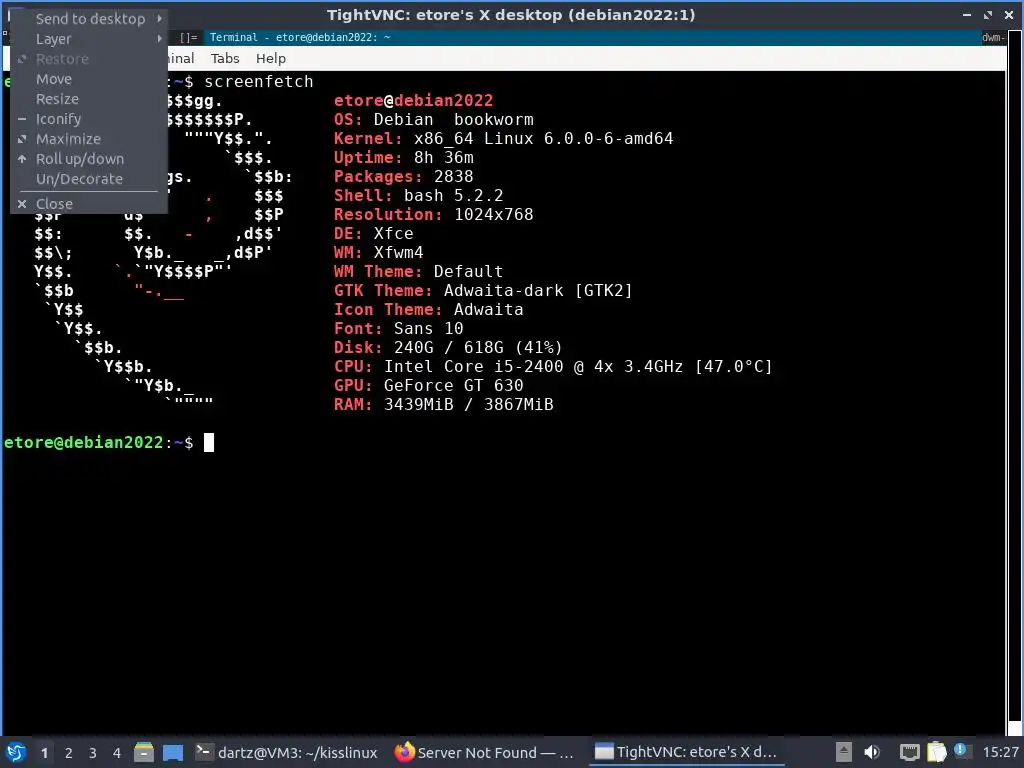Select Iconify in the window menu
The height and width of the screenshot is (768, 1024).
click(x=89, y=120)
